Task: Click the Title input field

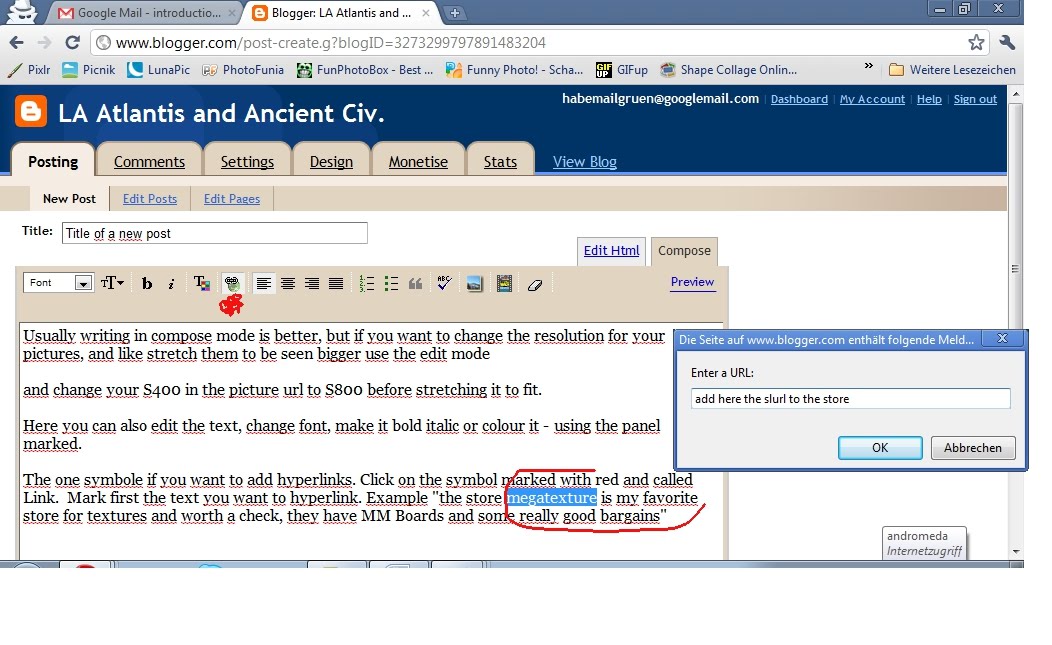Action: tap(215, 233)
